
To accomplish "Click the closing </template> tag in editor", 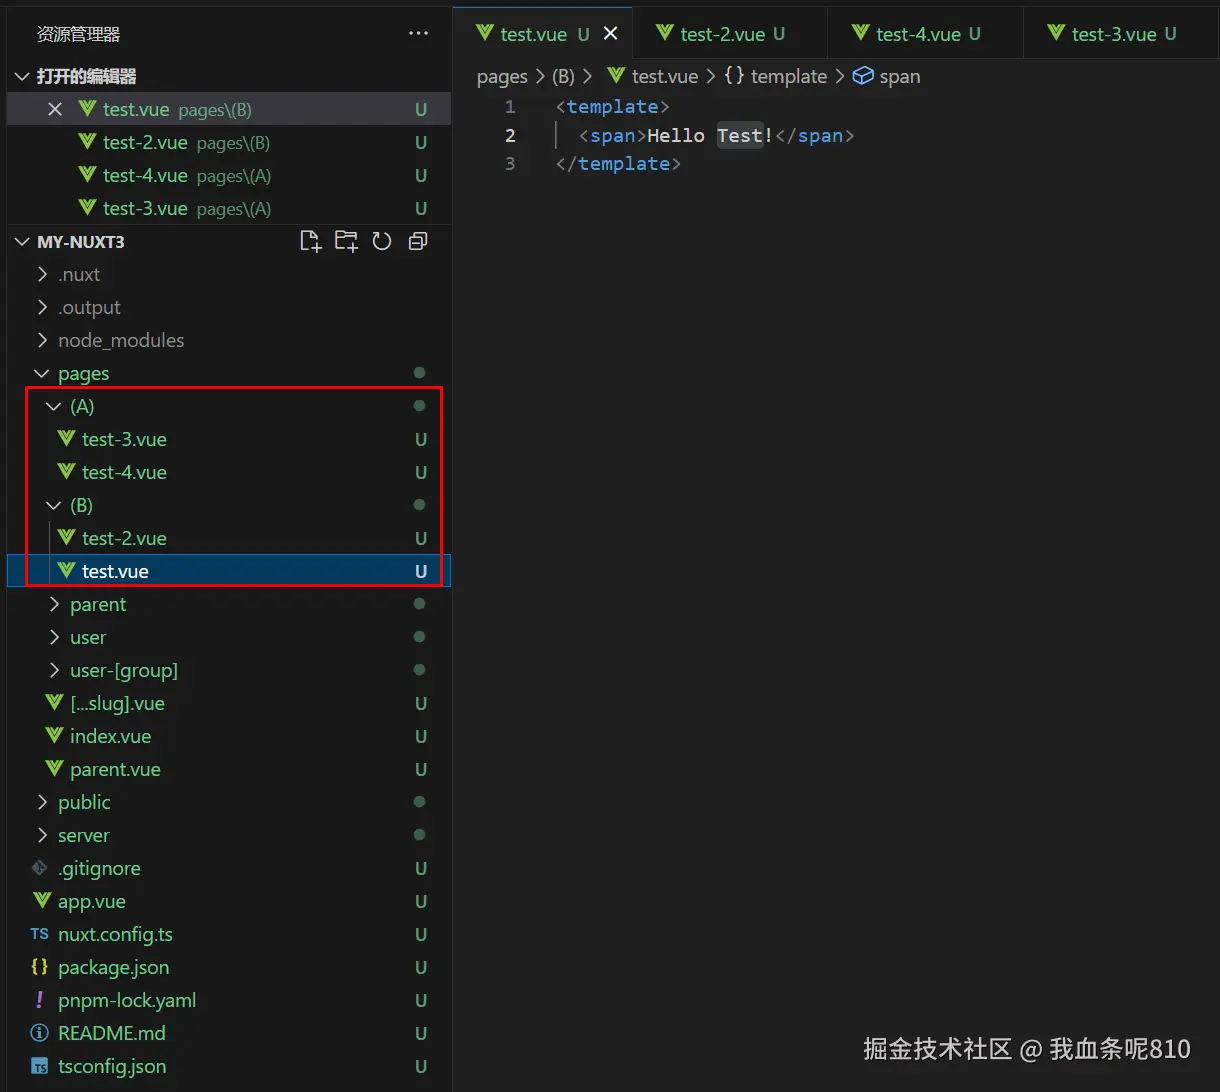I will [x=619, y=163].
